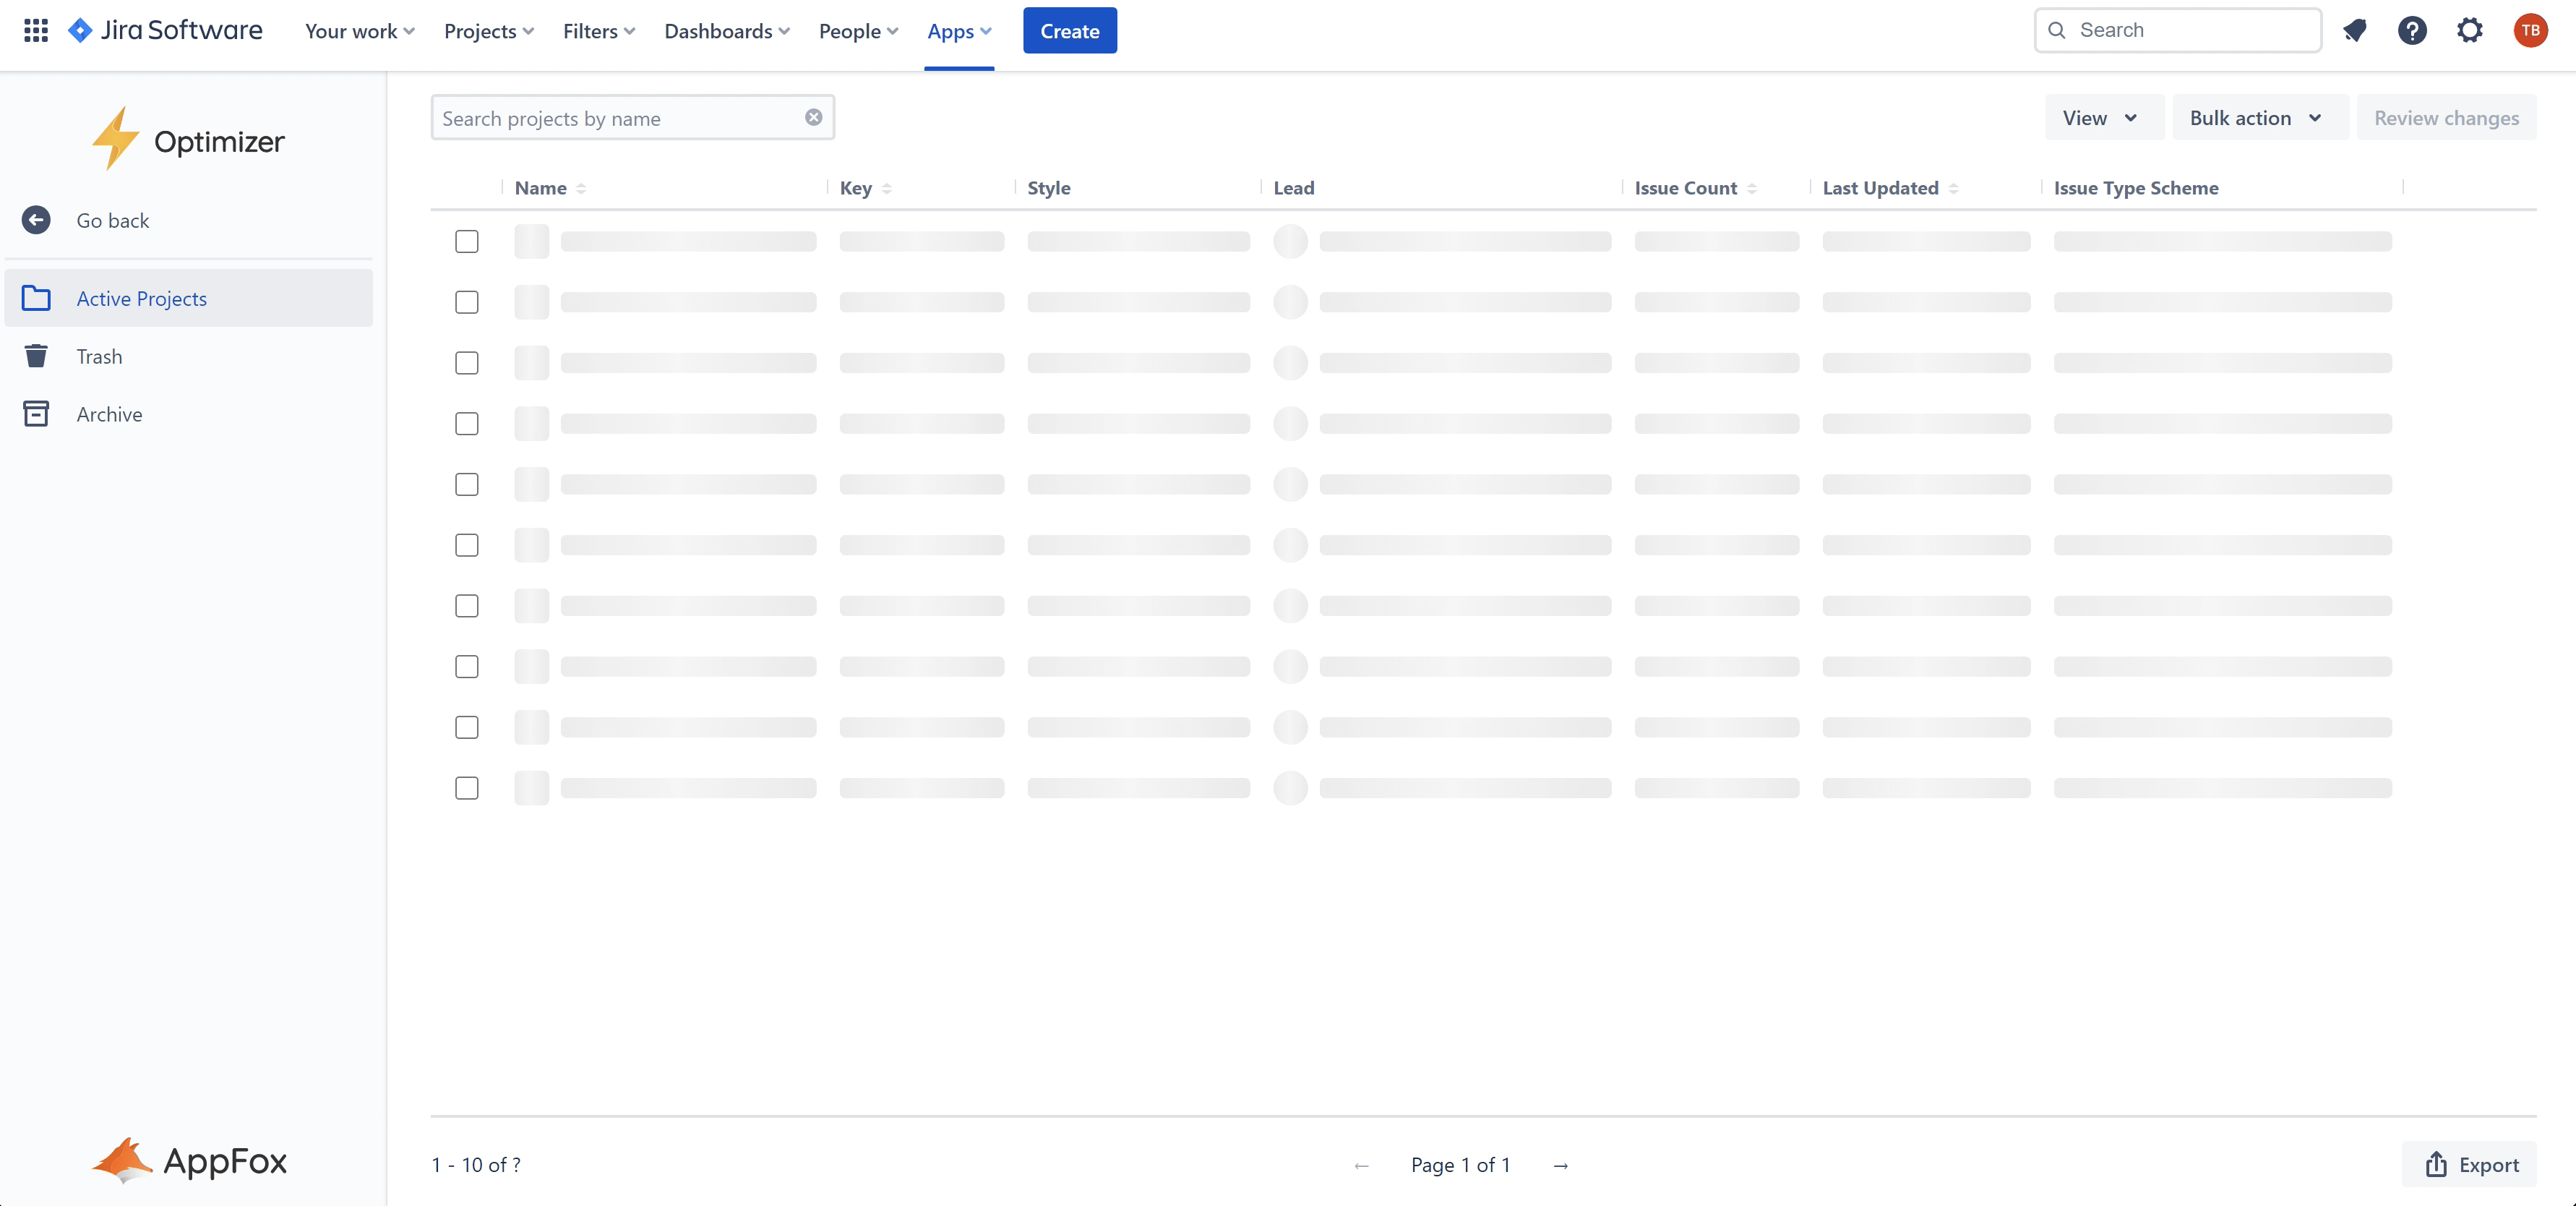Open the app switcher grid icon
This screenshot has width=2576, height=1206.
click(x=36, y=30)
